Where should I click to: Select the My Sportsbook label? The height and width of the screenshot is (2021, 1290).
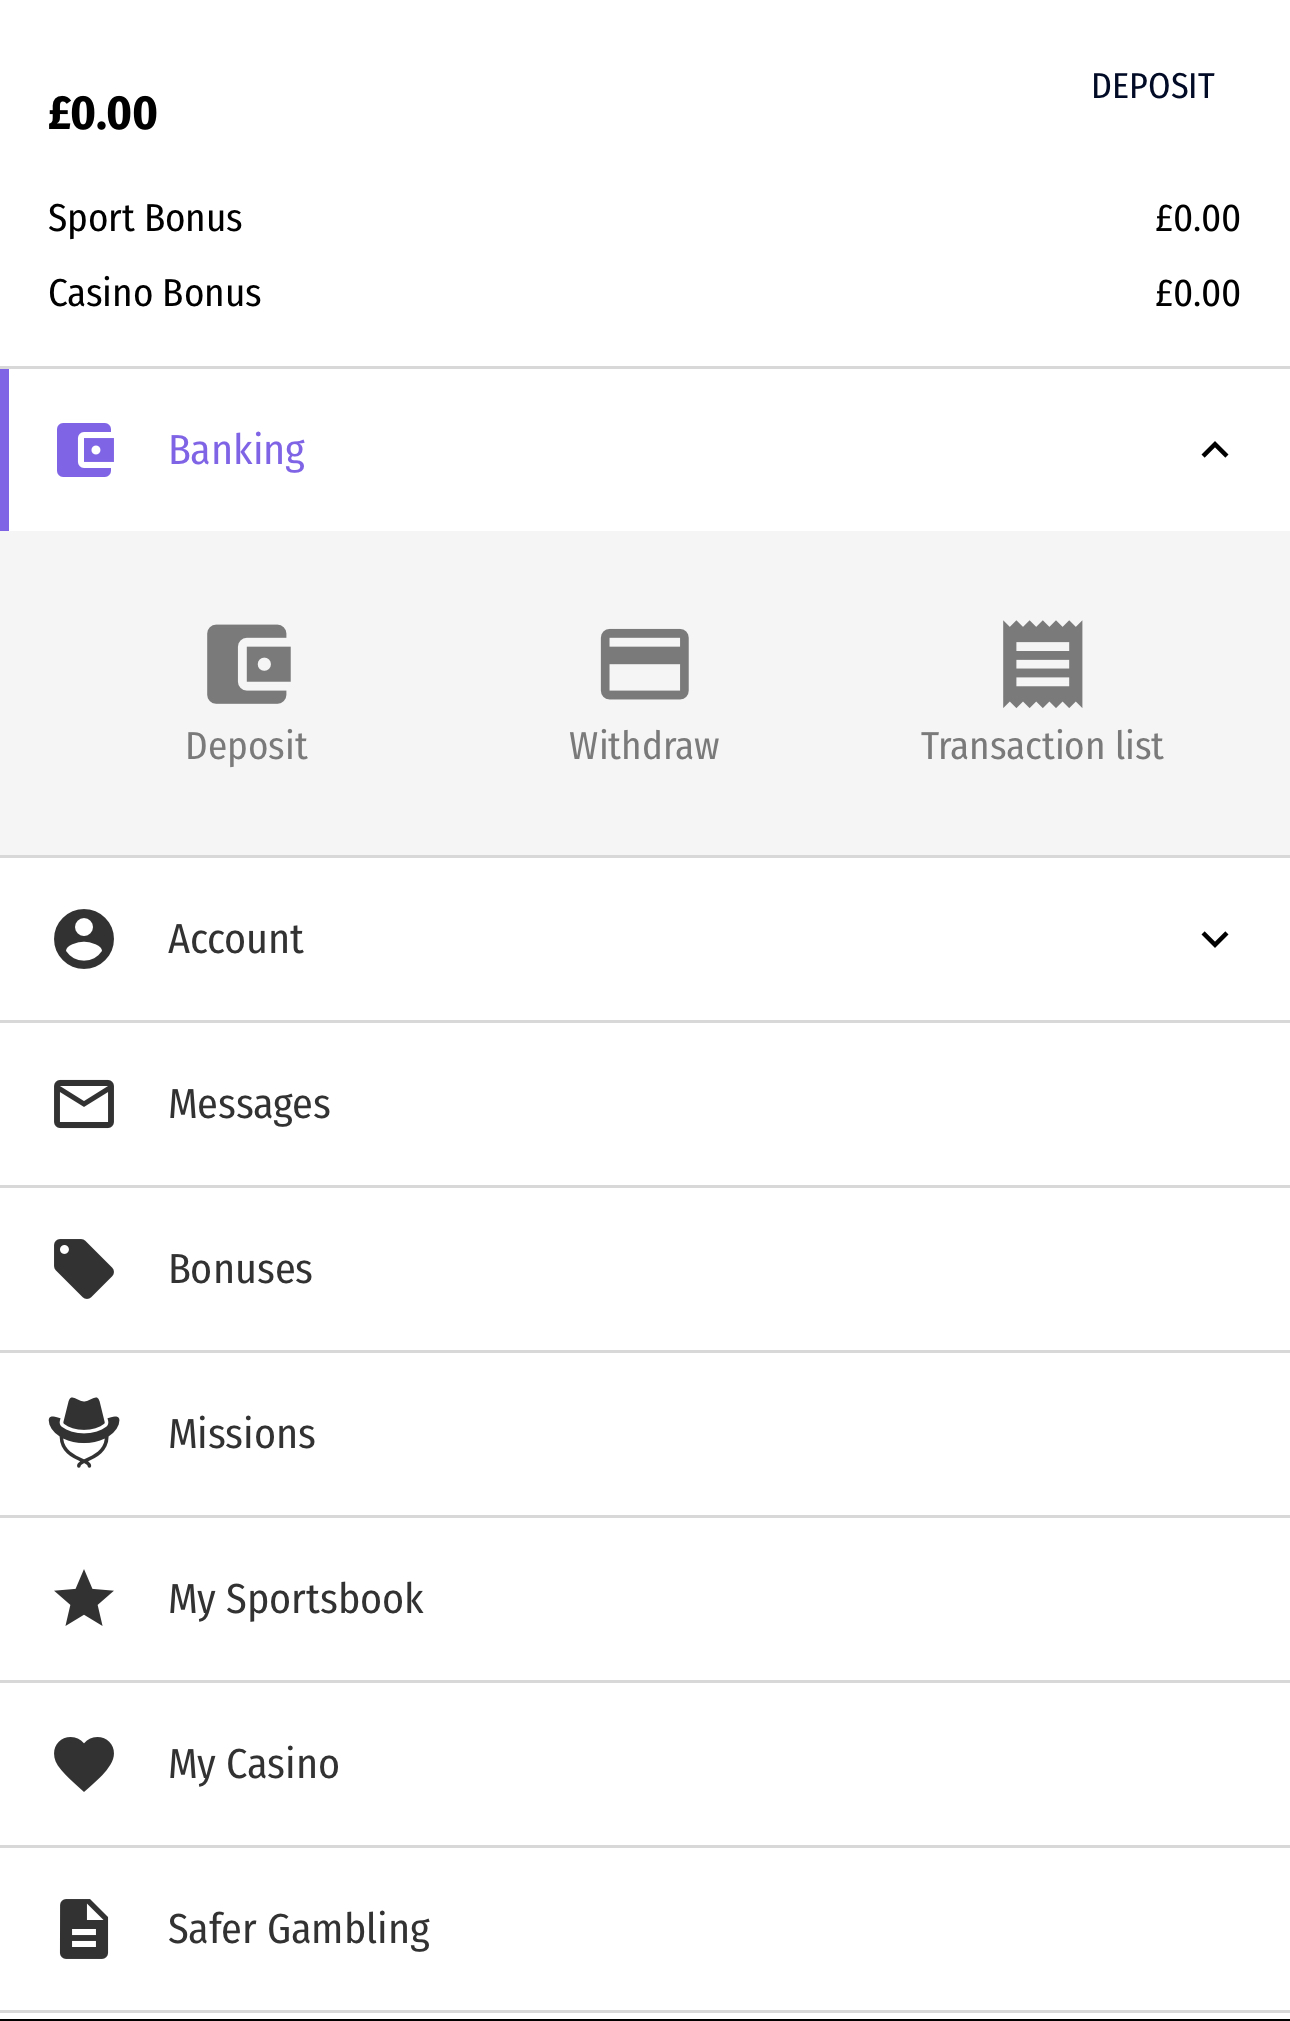coord(296,1598)
